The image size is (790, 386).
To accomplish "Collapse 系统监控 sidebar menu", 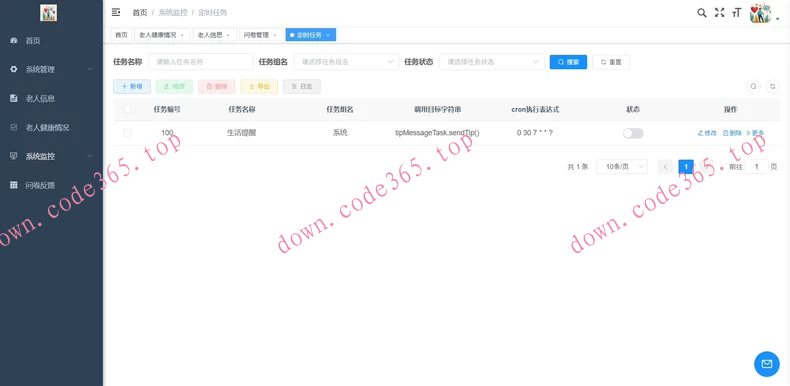I will pyautogui.click(x=51, y=156).
